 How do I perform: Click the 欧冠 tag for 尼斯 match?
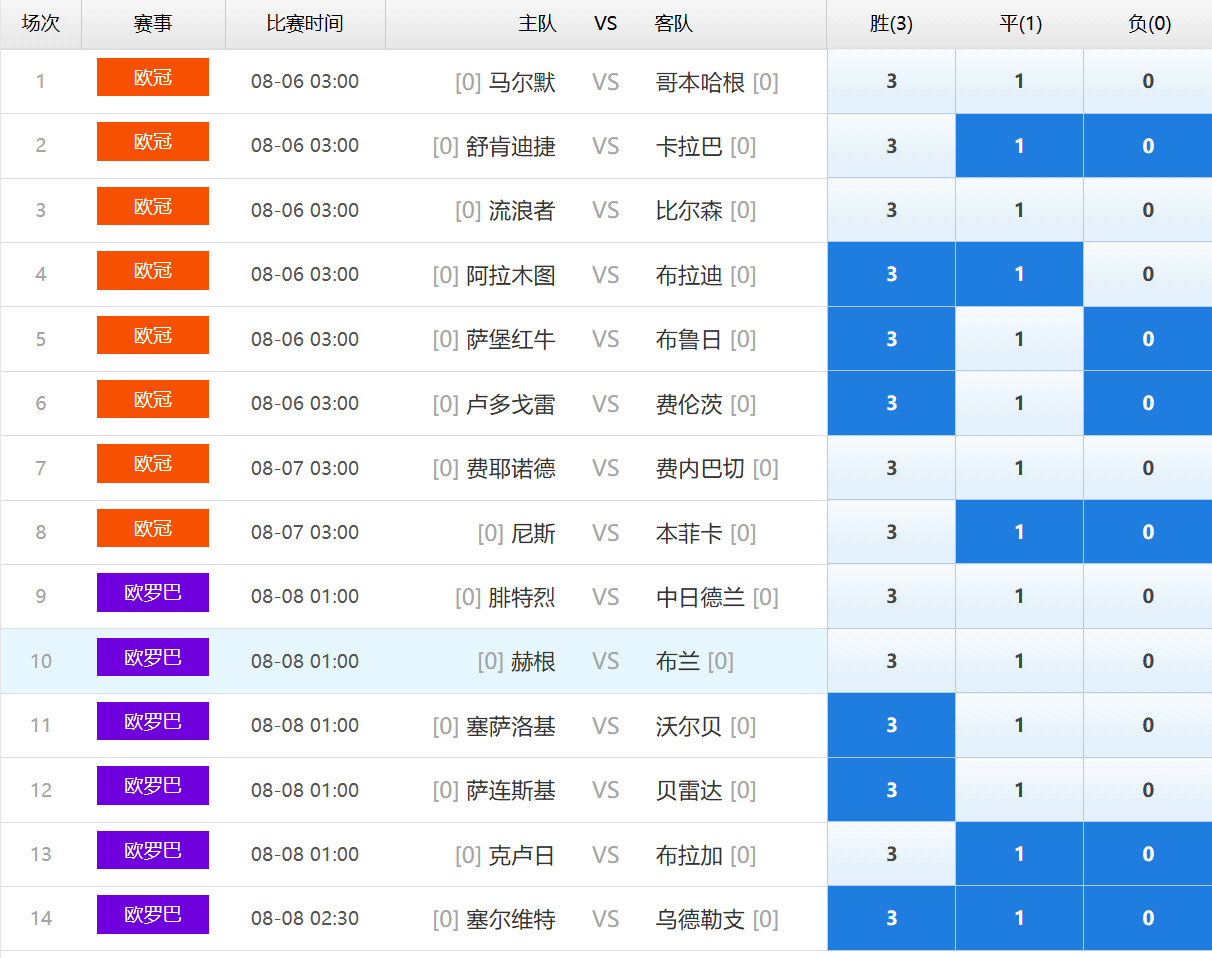pos(153,528)
